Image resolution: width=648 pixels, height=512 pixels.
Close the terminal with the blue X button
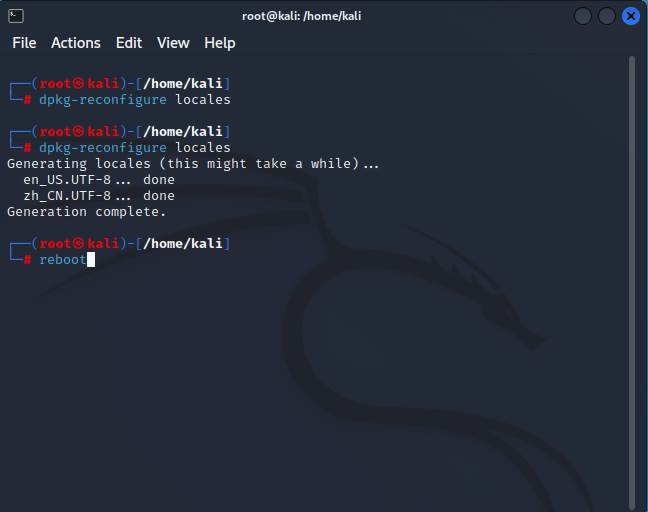click(631, 17)
